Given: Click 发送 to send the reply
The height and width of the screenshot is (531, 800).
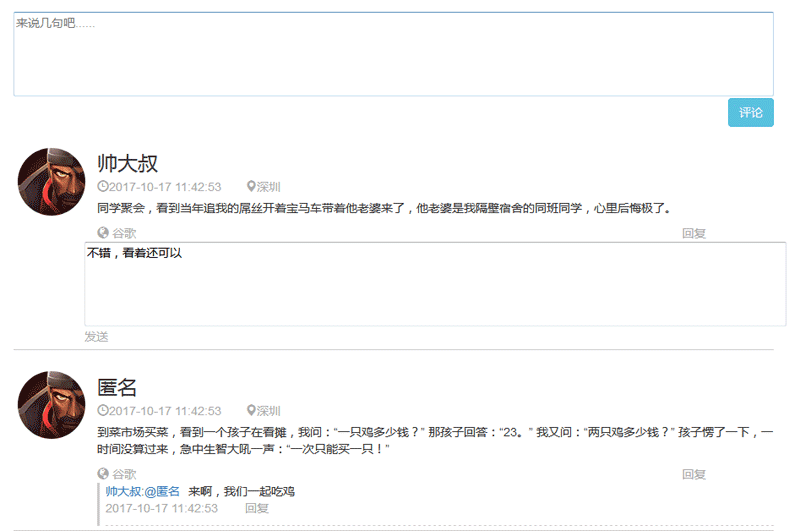Looking at the screenshot, I should (96, 337).
